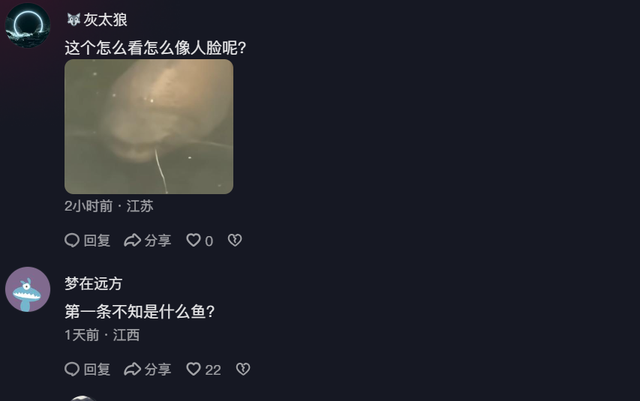Tap the broken heart under 梦在远方's comment
This screenshot has height=401, width=640.
[243, 369]
